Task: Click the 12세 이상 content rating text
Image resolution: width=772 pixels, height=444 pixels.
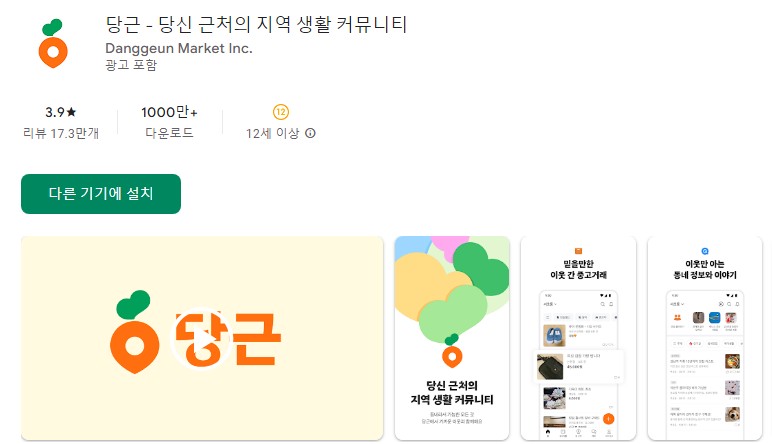Action: click(272, 133)
